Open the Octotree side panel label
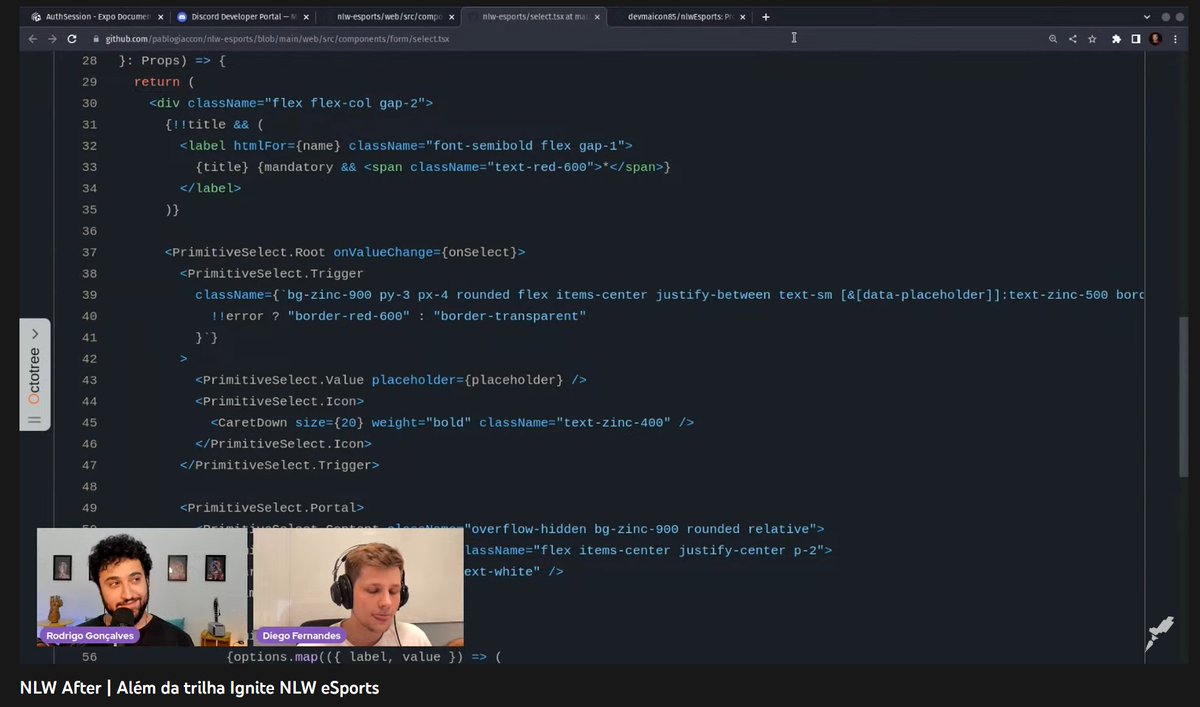Screen dimensions: 1200x707 [x=35, y=376]
